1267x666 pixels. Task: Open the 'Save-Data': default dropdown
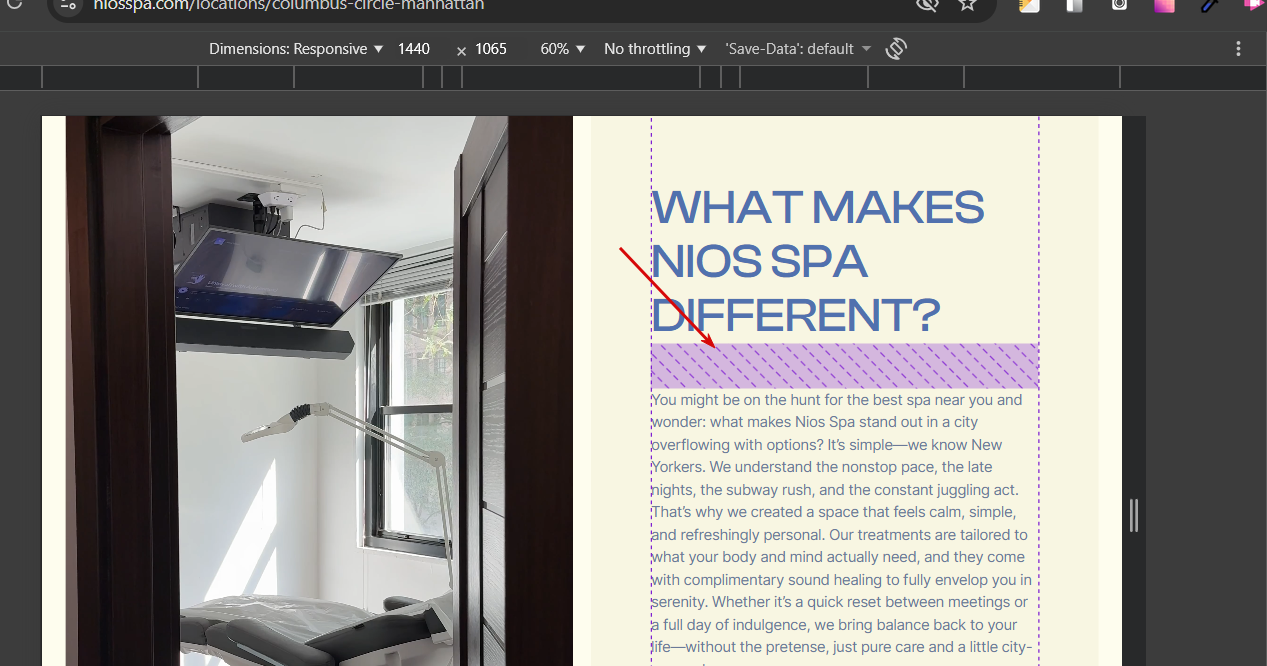click(x=798, y=49)
